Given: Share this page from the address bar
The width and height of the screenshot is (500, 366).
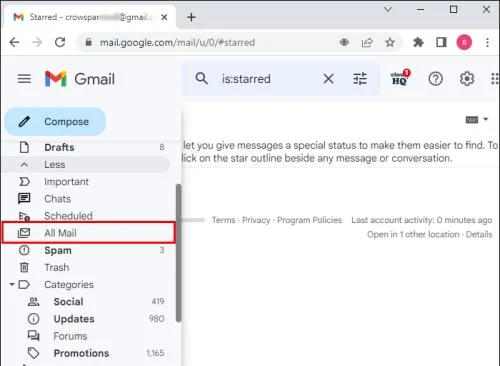Looking at the screenshot, I should click(367, 42).
